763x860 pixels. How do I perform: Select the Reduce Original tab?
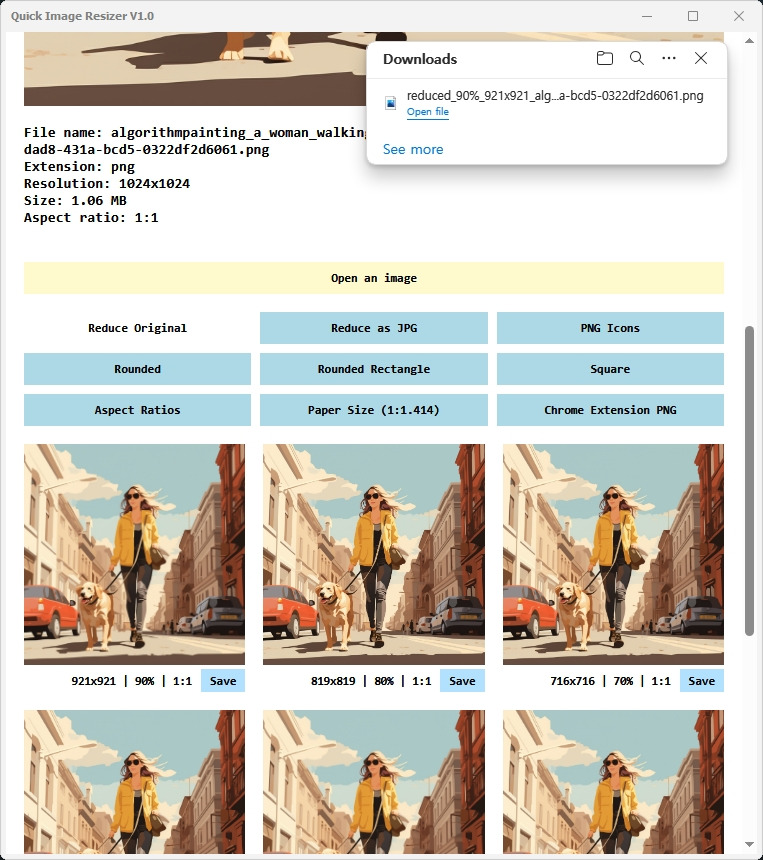137,328
